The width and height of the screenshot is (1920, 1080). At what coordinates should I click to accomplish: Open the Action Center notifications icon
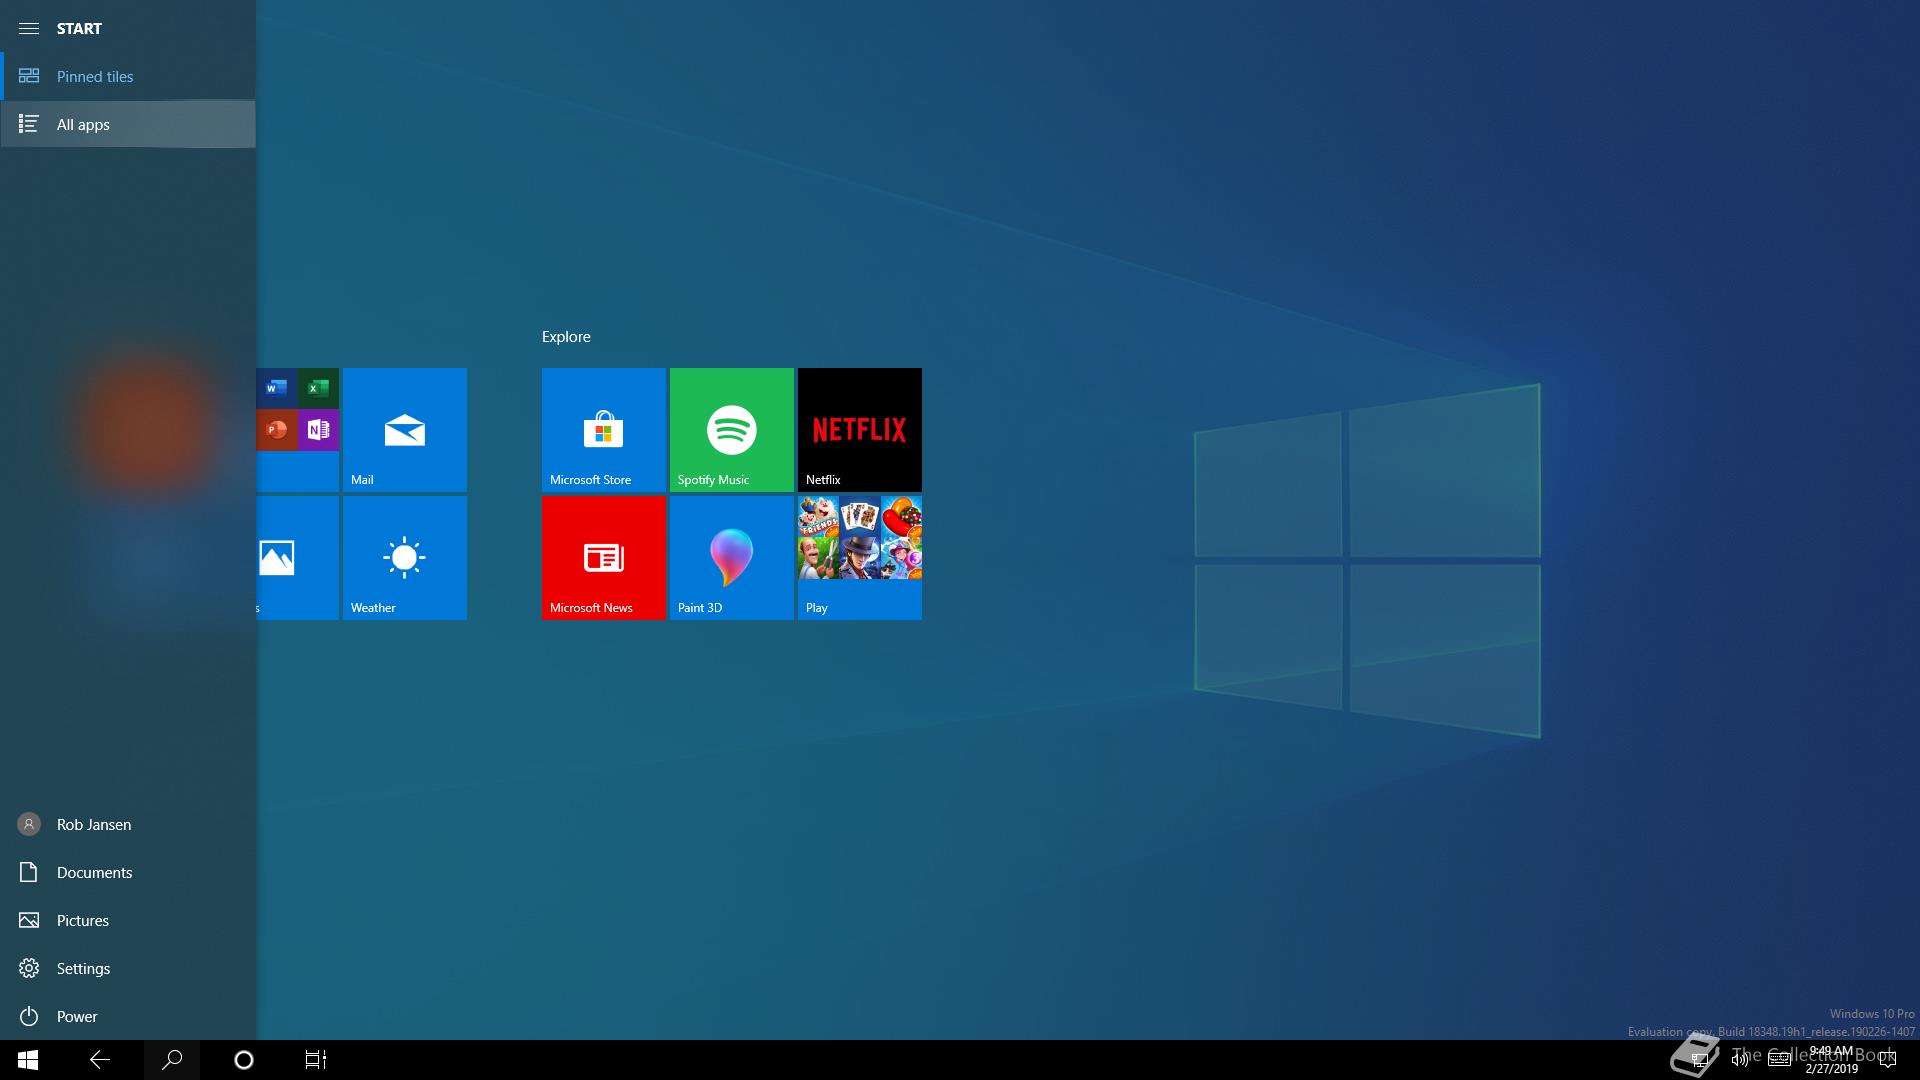coord(1888,1060)
